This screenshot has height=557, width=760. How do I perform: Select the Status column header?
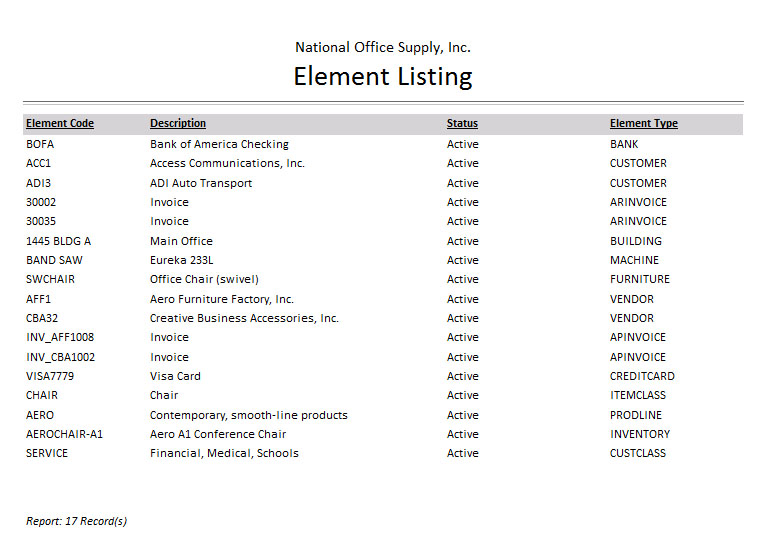462,124
